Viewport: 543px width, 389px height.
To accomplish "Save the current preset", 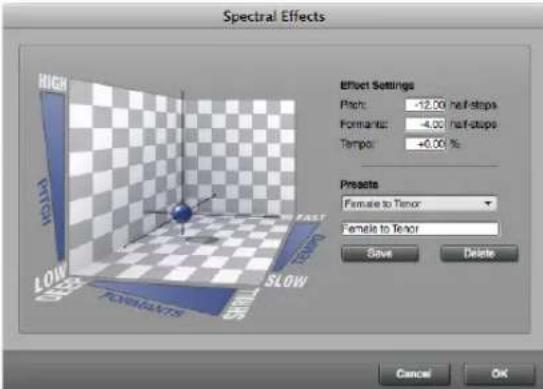I will click(x=380, y=254).
